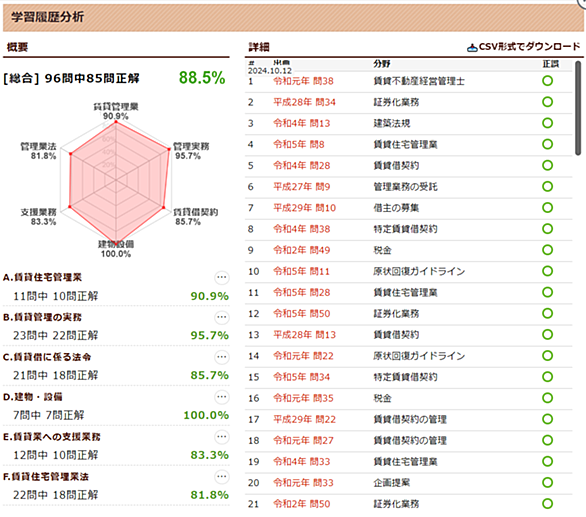Open question 令和元年 問35
This screenshot has width=586, height=517.
point(303,398)
